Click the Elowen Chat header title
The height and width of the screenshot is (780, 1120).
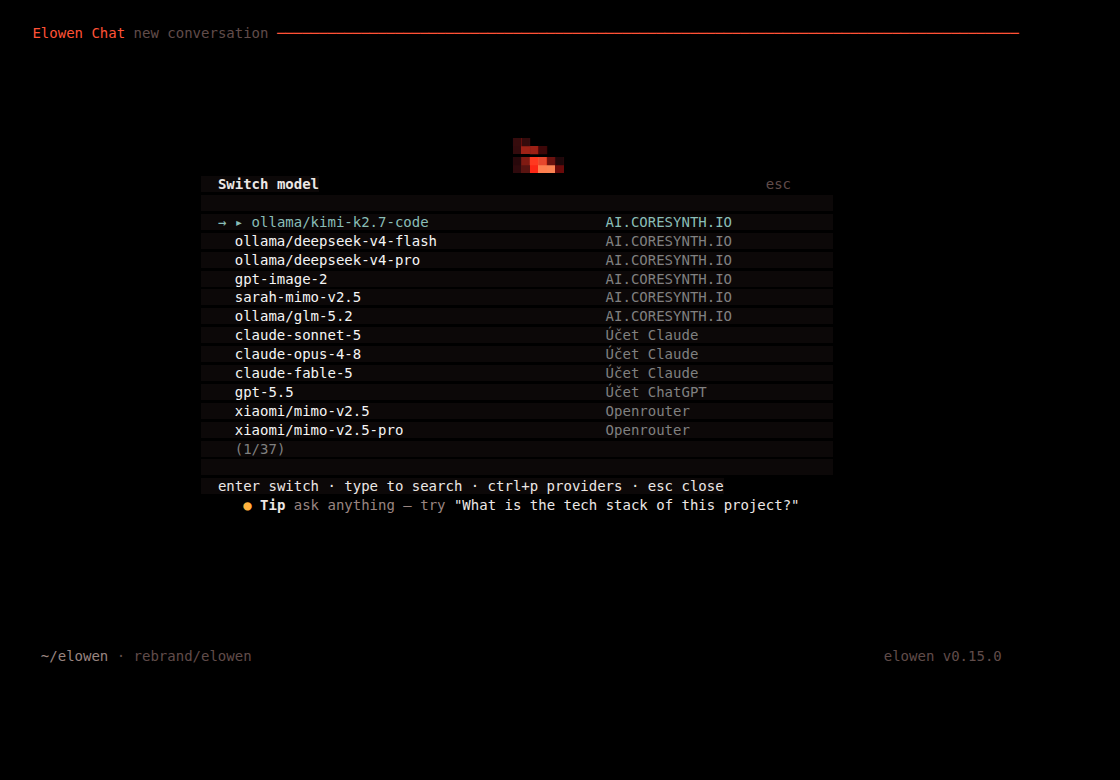tap(79, 34)
